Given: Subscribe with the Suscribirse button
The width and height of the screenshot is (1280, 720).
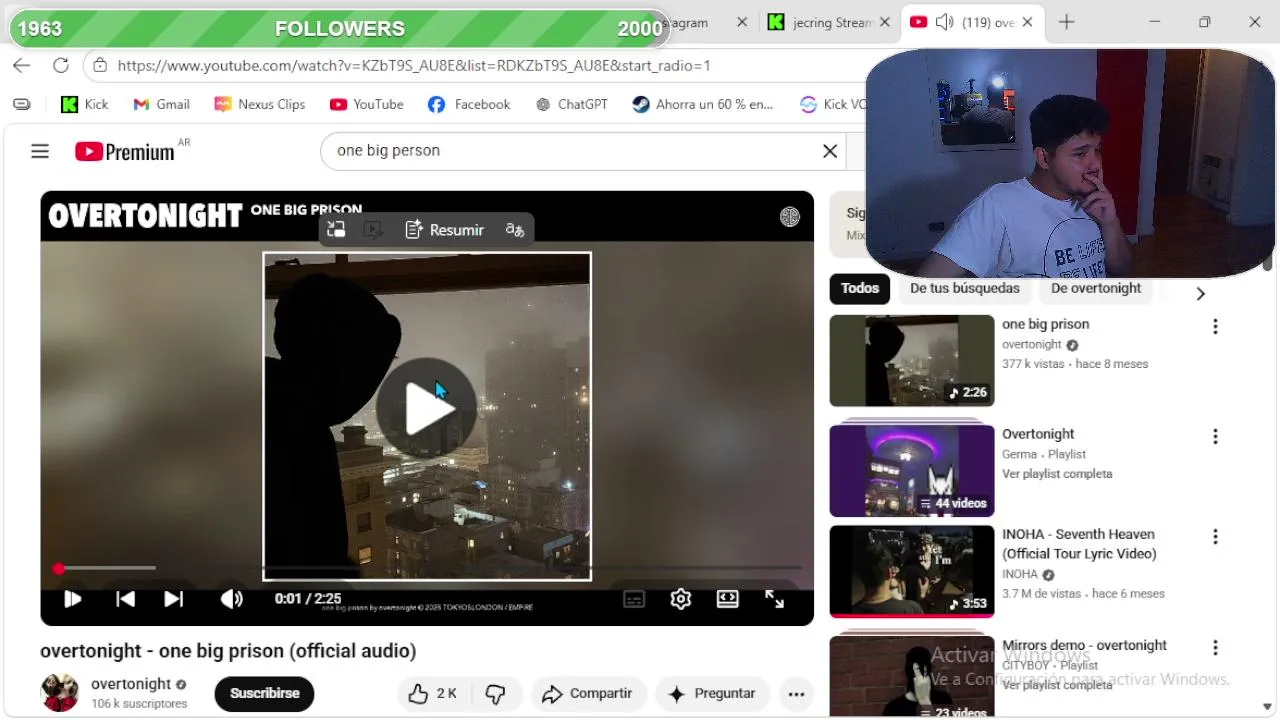Looking at the screenshot, I should (265, 693).
